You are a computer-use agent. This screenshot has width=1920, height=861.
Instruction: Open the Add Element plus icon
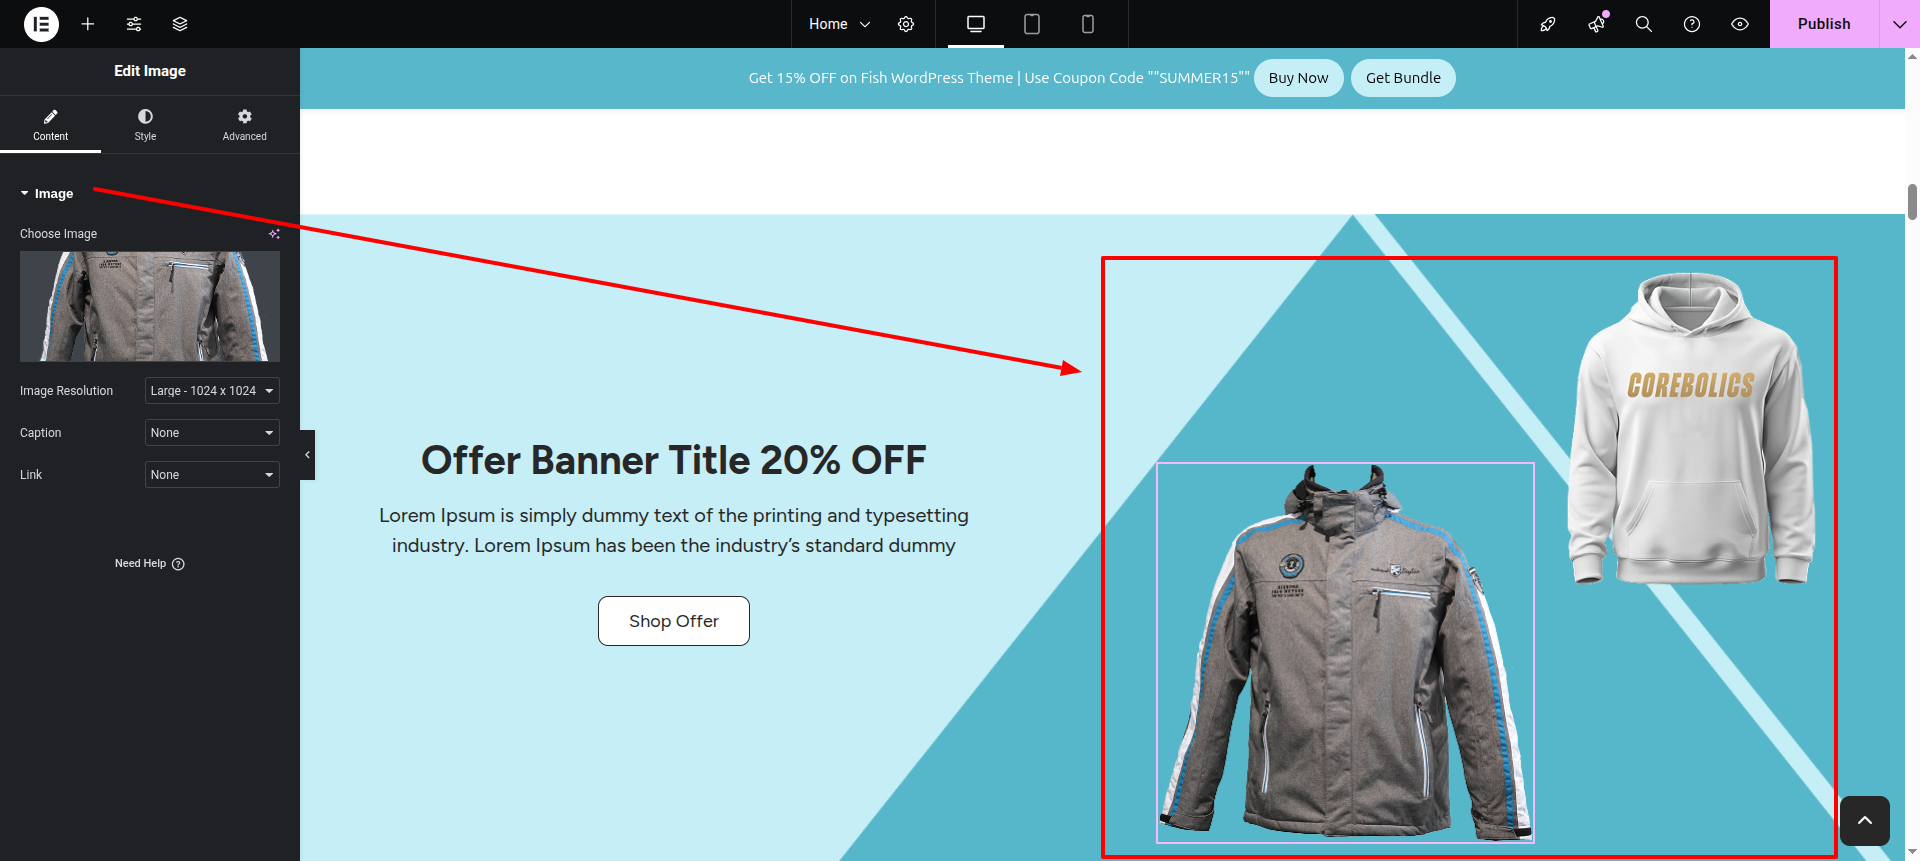pos(88,24)
